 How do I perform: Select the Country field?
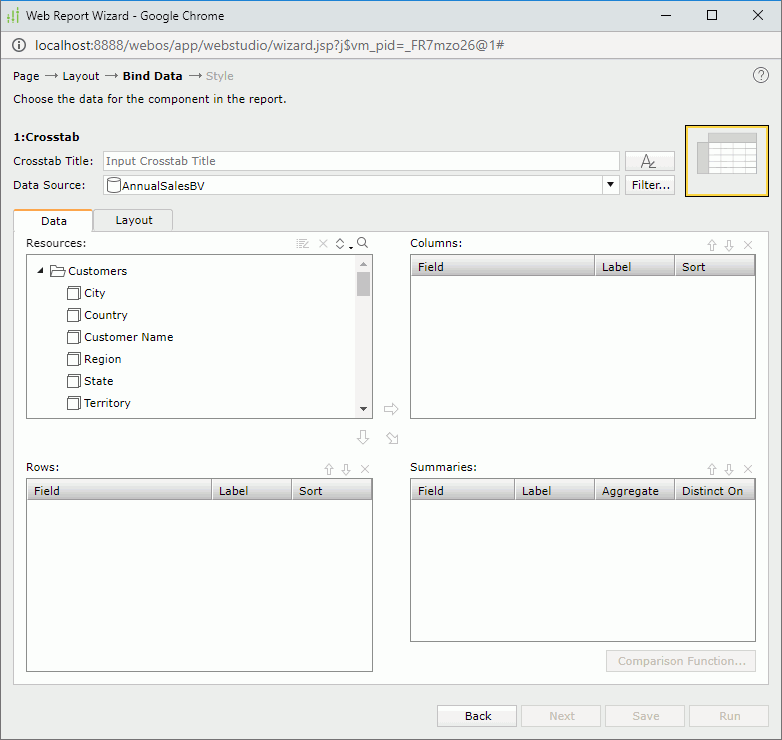click(105, 315)
